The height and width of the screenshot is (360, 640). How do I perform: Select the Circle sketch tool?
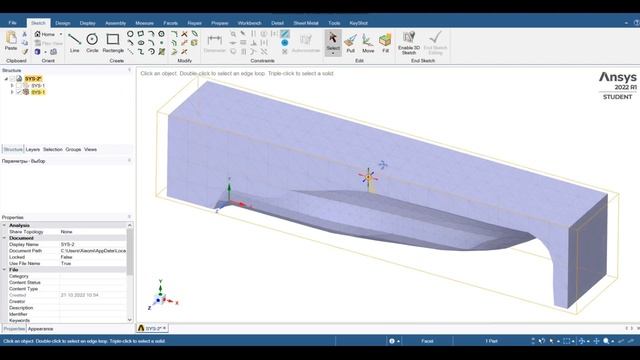[92, 42]
